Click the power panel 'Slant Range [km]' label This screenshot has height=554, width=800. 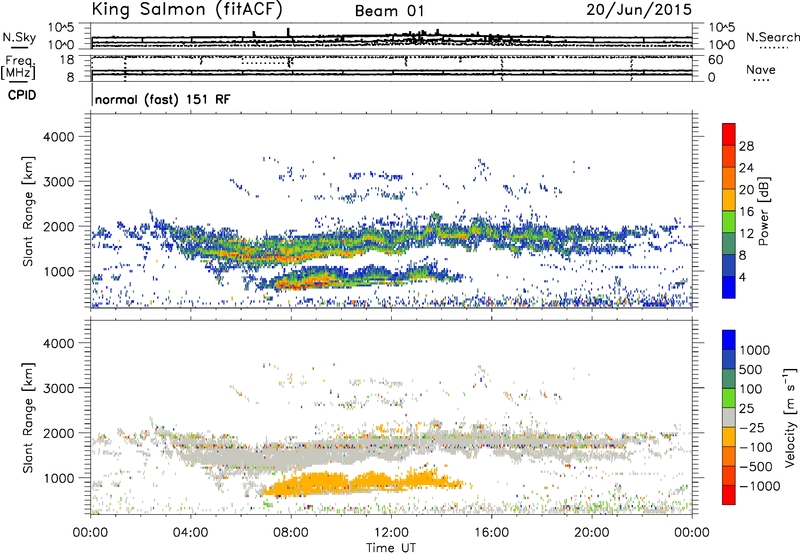click(x=28, y=211)
